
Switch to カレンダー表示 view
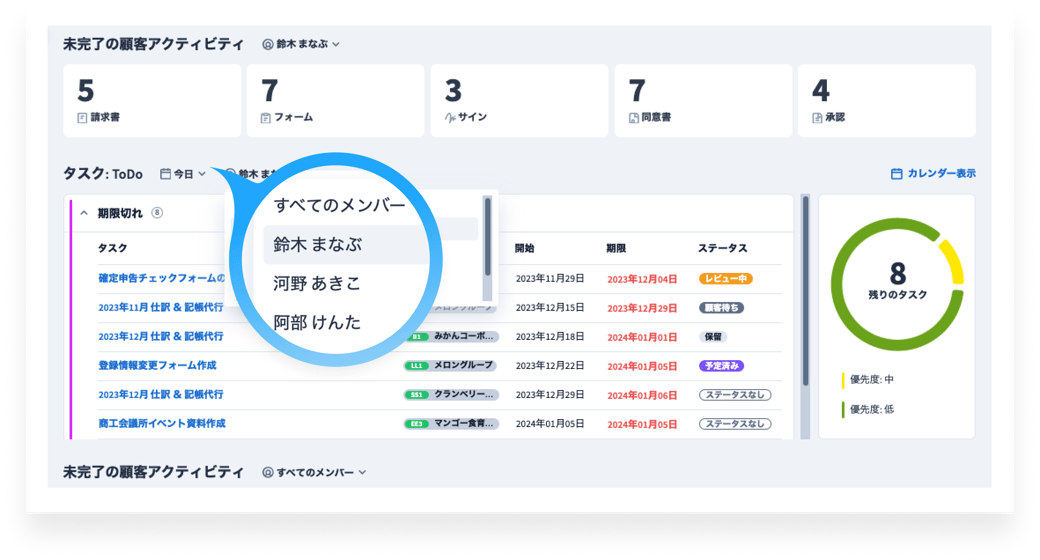tap(933, 173)
